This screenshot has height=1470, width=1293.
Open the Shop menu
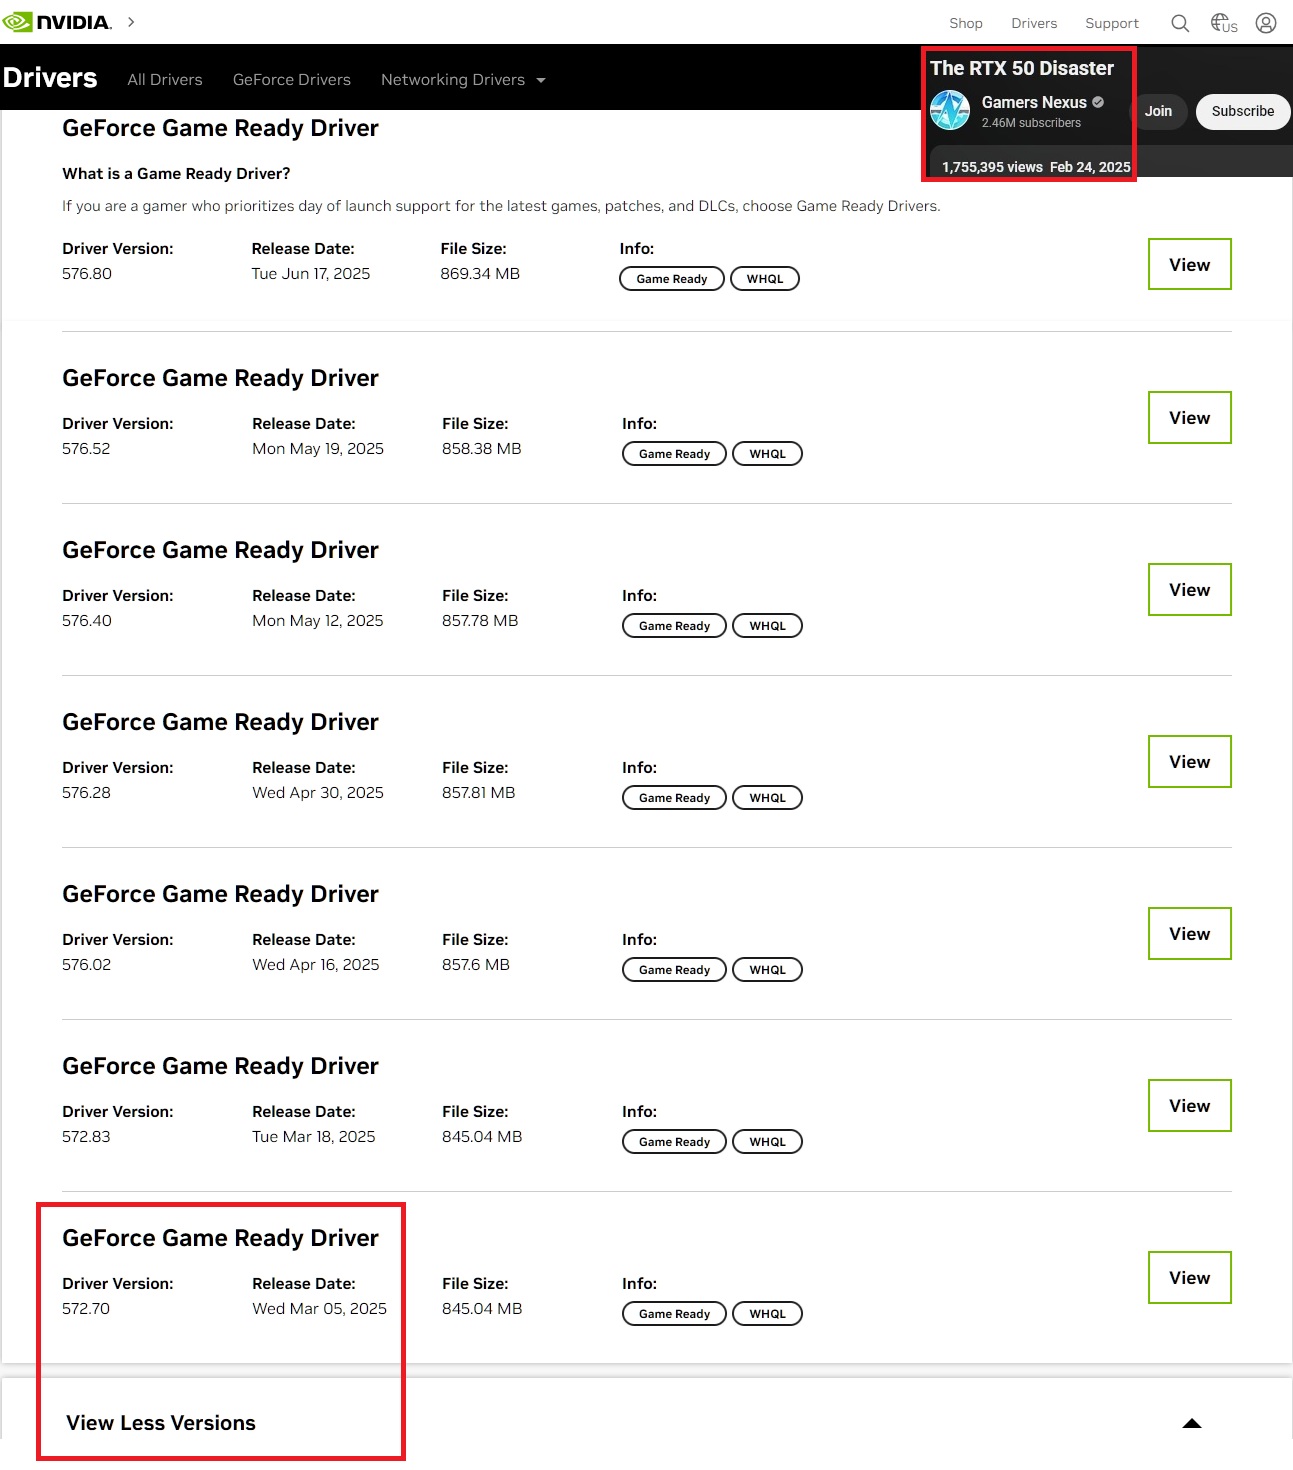(x=966, y=23)
